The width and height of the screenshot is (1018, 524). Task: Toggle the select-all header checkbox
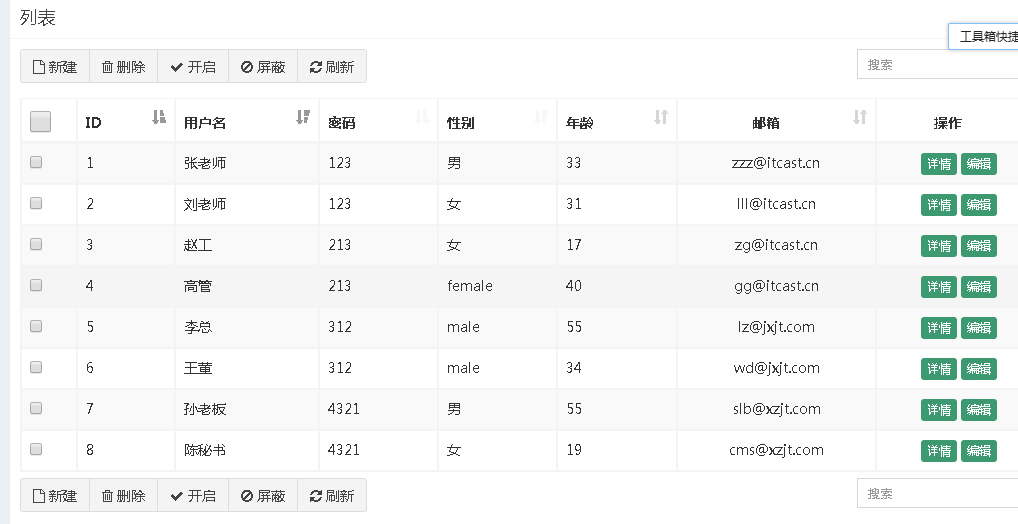[x=40, y=121]
